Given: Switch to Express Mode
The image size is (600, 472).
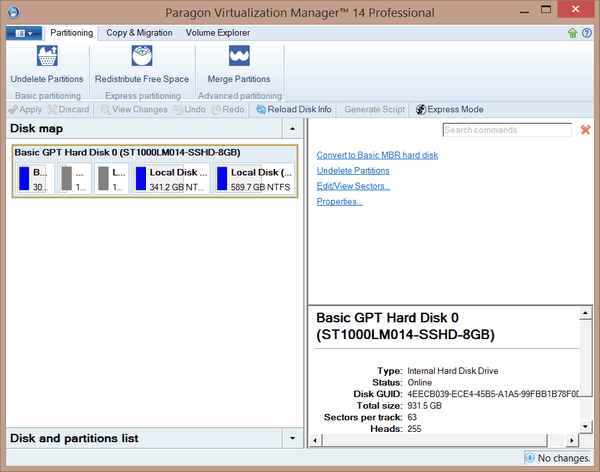Looking at the screenshot, I should click(450, 109).
